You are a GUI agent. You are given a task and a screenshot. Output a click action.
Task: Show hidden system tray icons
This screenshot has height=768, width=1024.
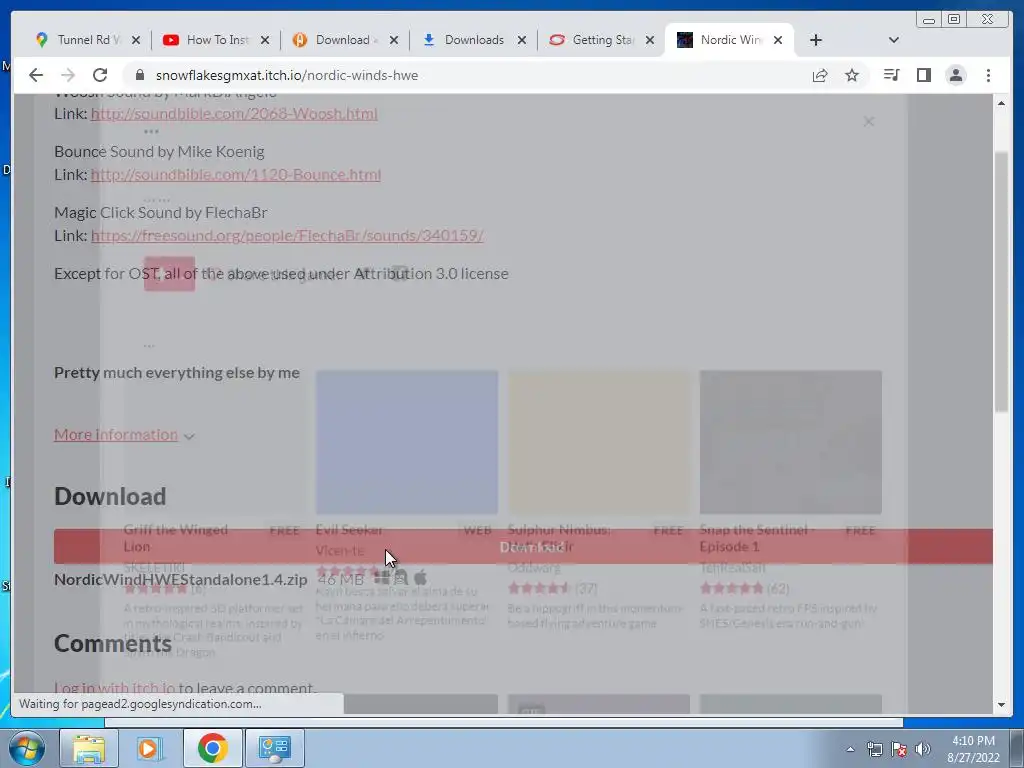[850, 749]
